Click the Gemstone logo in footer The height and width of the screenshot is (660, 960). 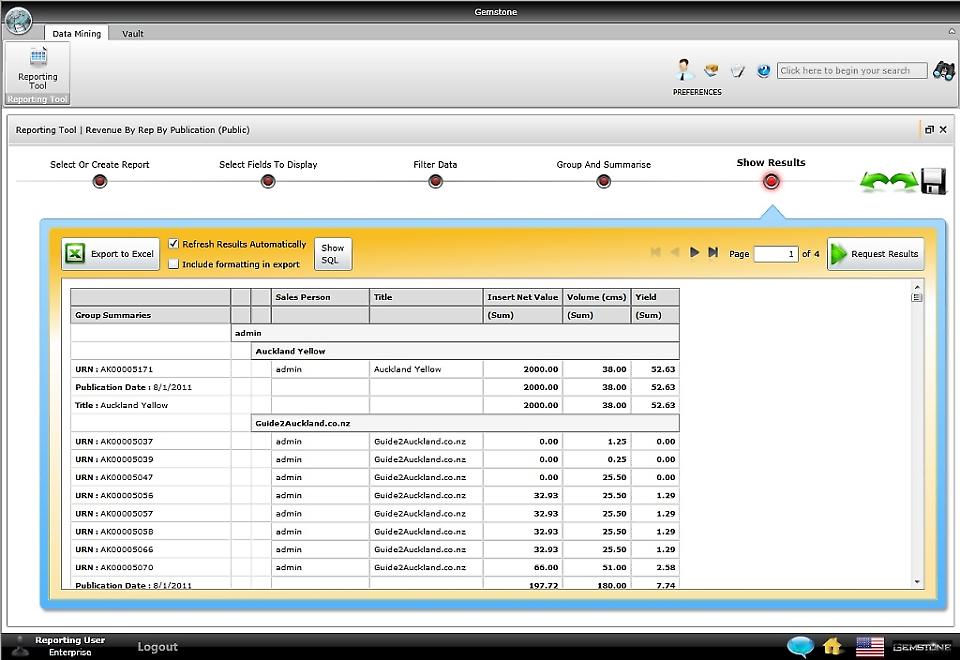(921, 647)
